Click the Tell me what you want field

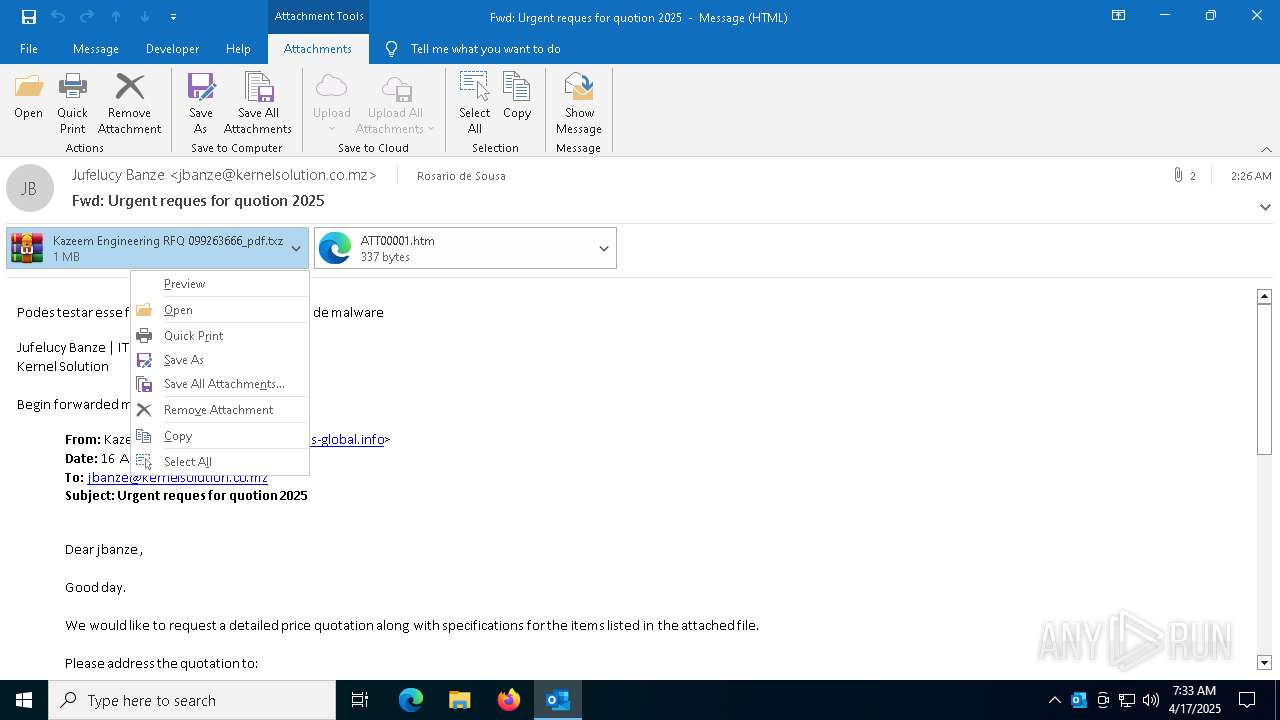click(485, 49)
